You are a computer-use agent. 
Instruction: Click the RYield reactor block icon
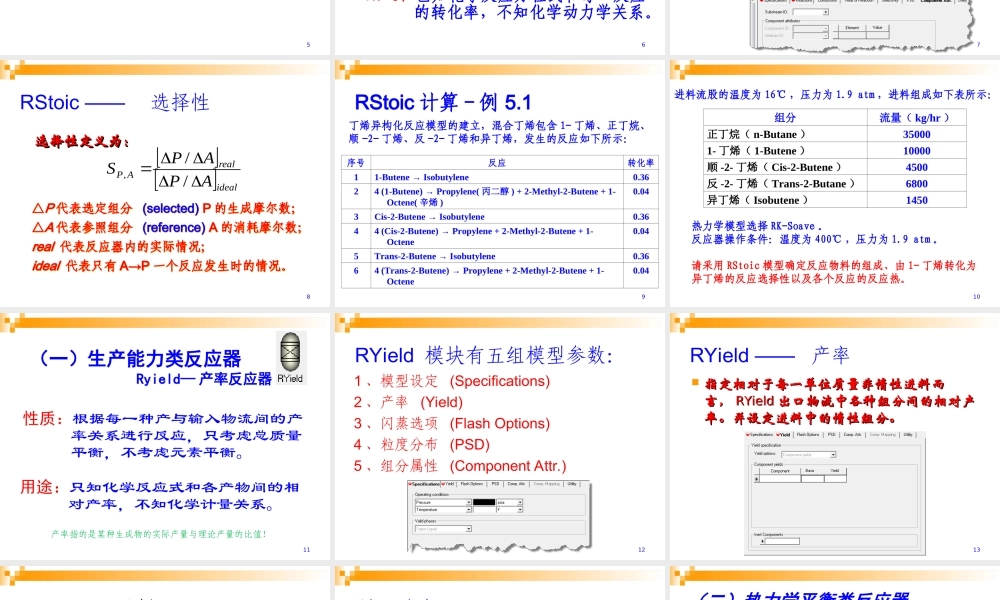coord(290,358)
